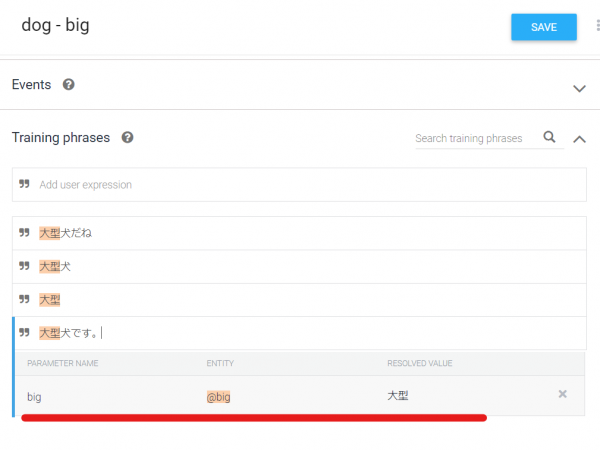Collapse the Training phrases section
The image size is (600, 450).
click(x=579, y=139)
